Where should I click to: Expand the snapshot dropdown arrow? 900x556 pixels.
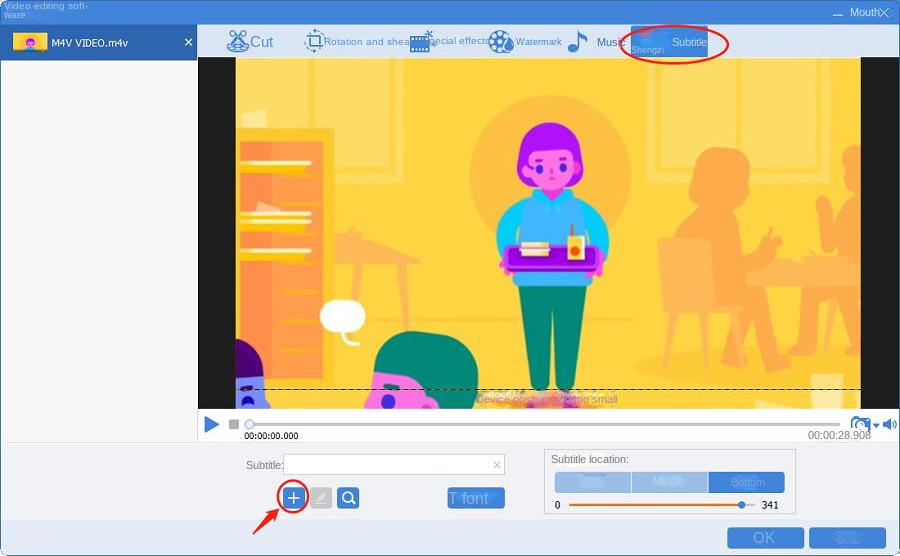click(876, 425)
